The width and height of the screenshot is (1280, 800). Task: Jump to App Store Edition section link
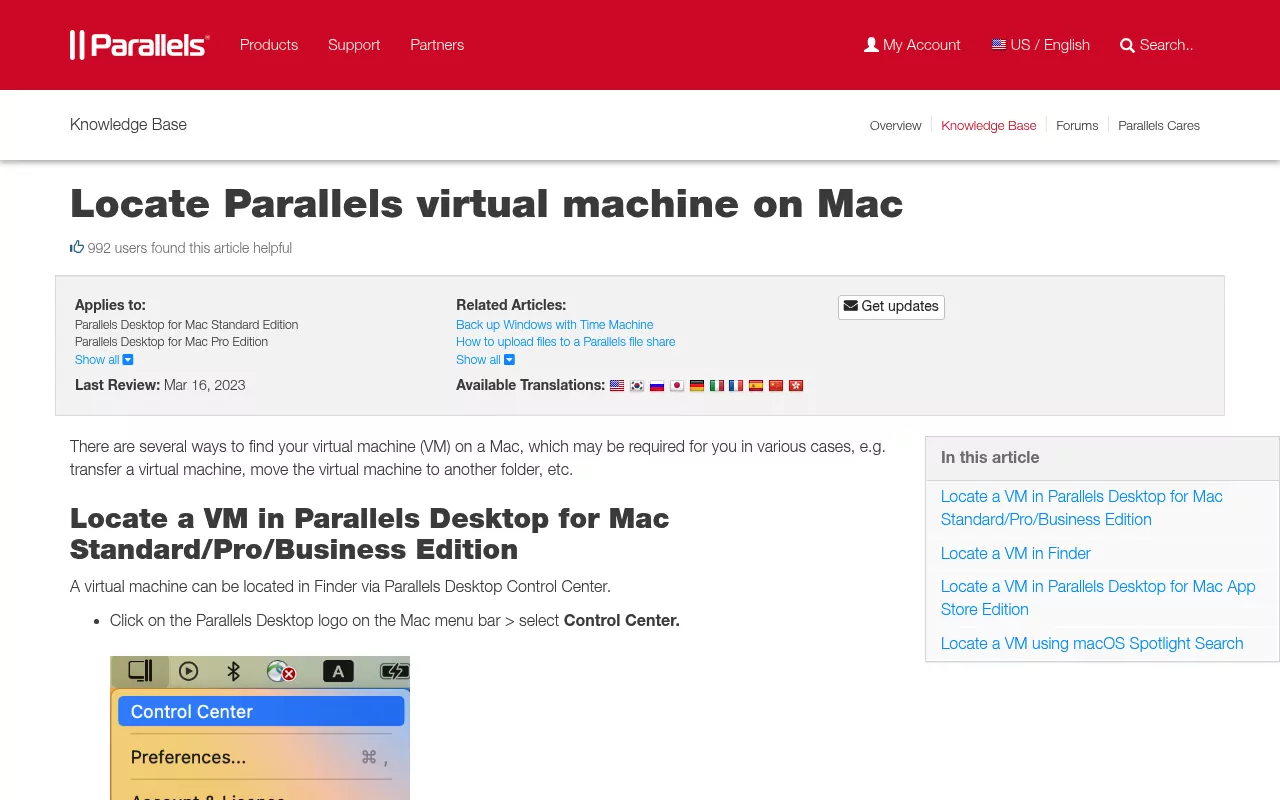click(x=1098, y=598)
